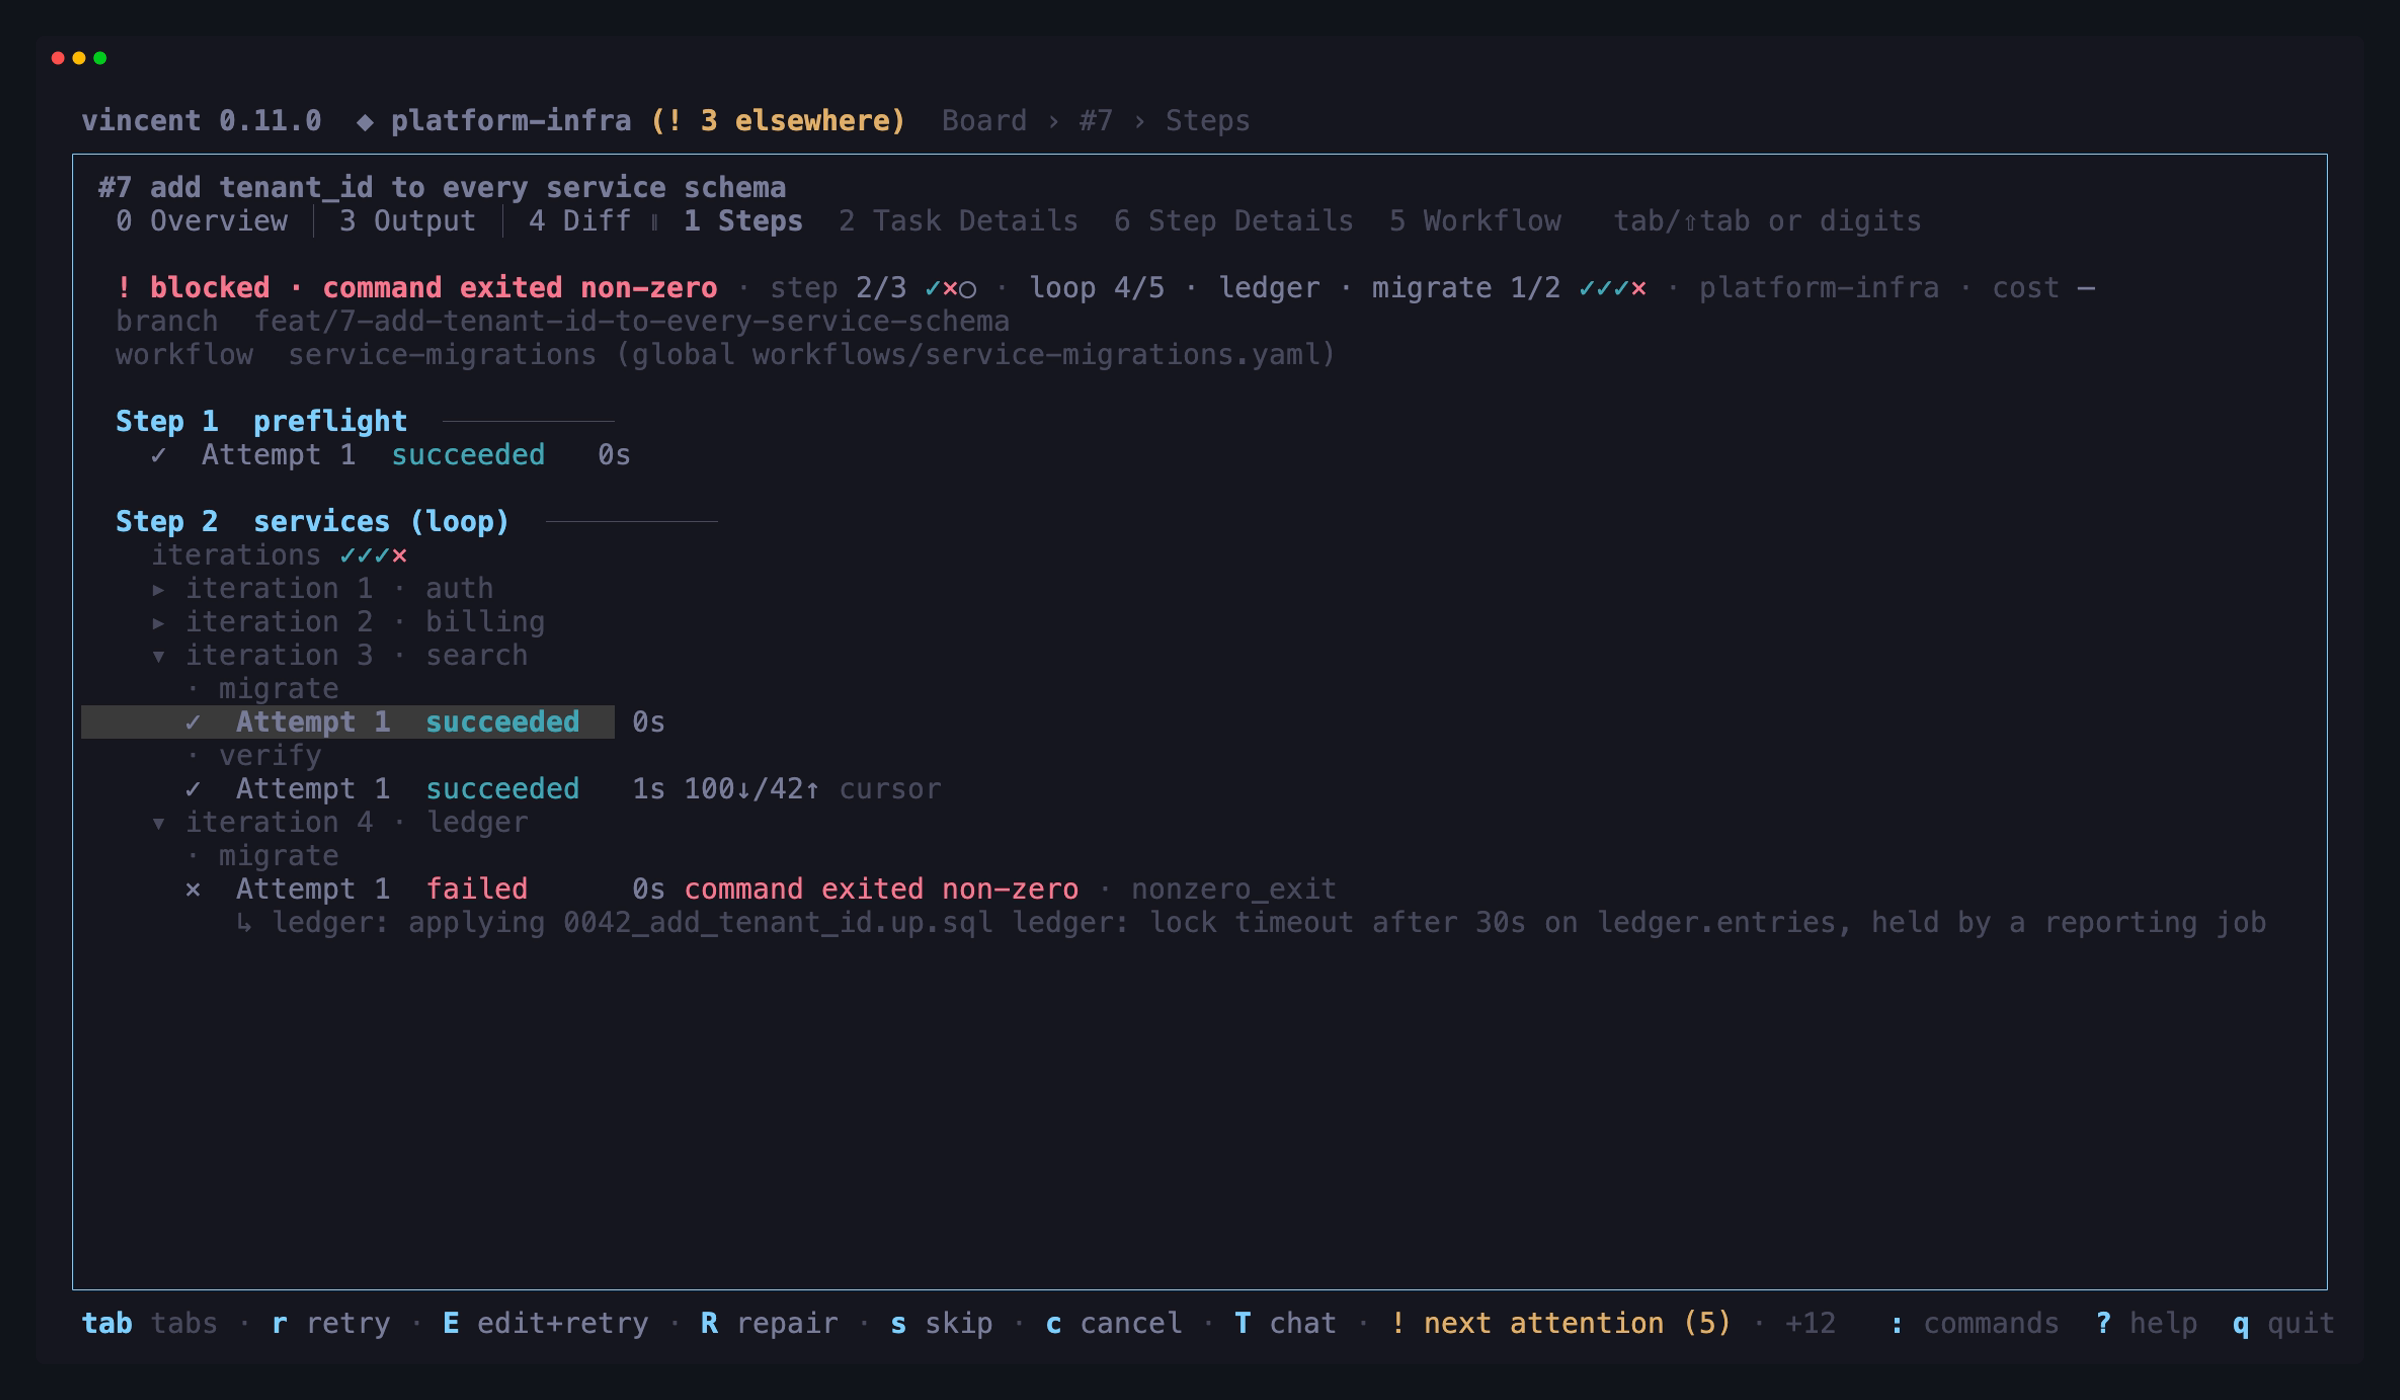Click the 'c cancel' shortcut

[x=1113, y=1323]
